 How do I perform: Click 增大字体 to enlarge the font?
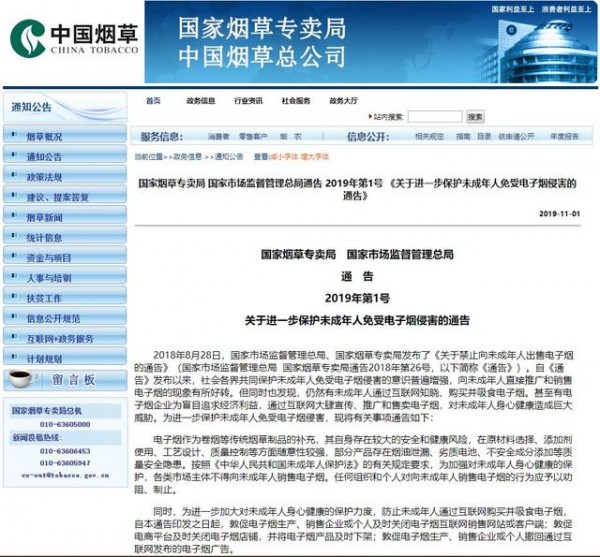315,157
